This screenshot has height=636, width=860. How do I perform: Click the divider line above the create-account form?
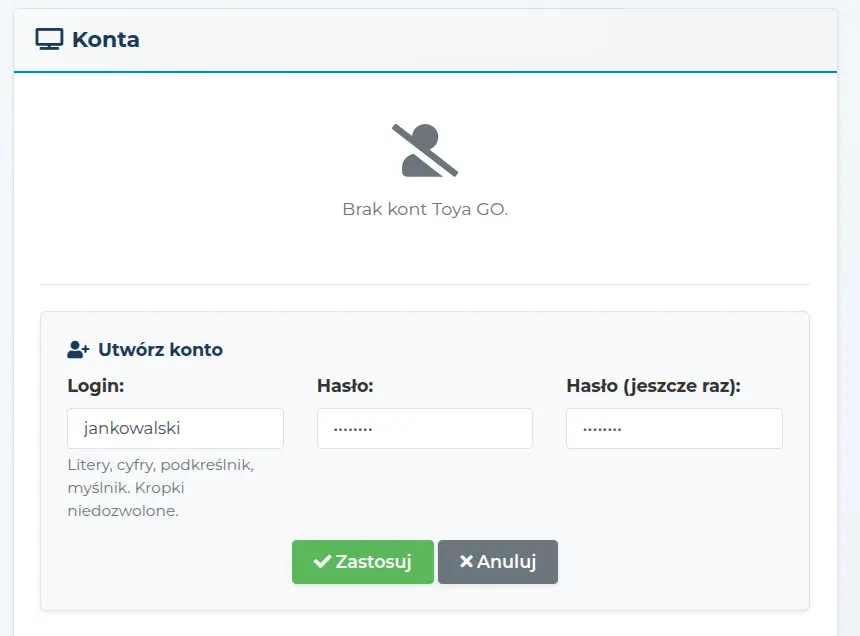pos(425,285)
